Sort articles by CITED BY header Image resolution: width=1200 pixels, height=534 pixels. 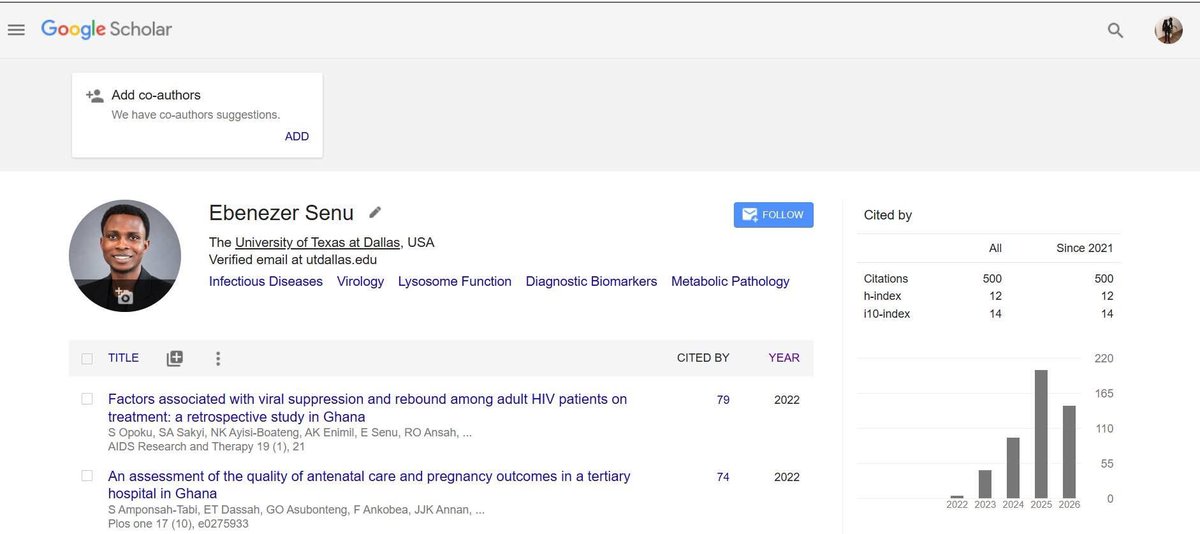click(x=703, y=358)
